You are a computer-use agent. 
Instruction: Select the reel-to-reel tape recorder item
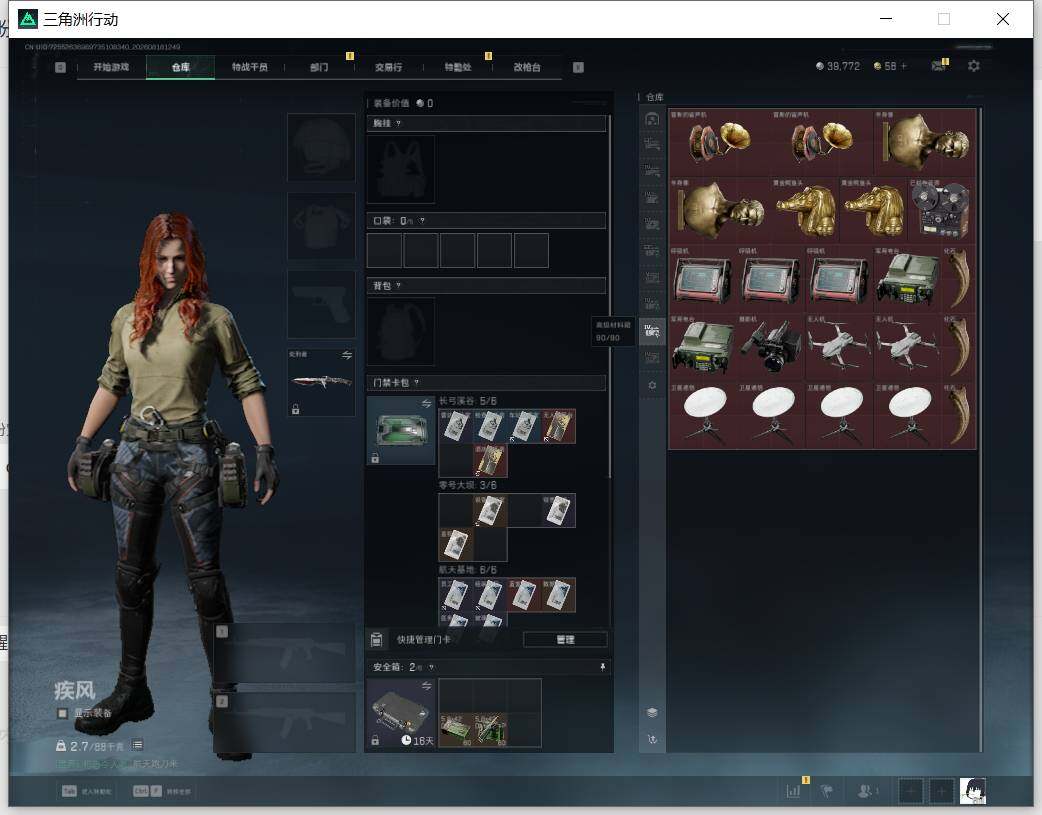pos(942,210)
